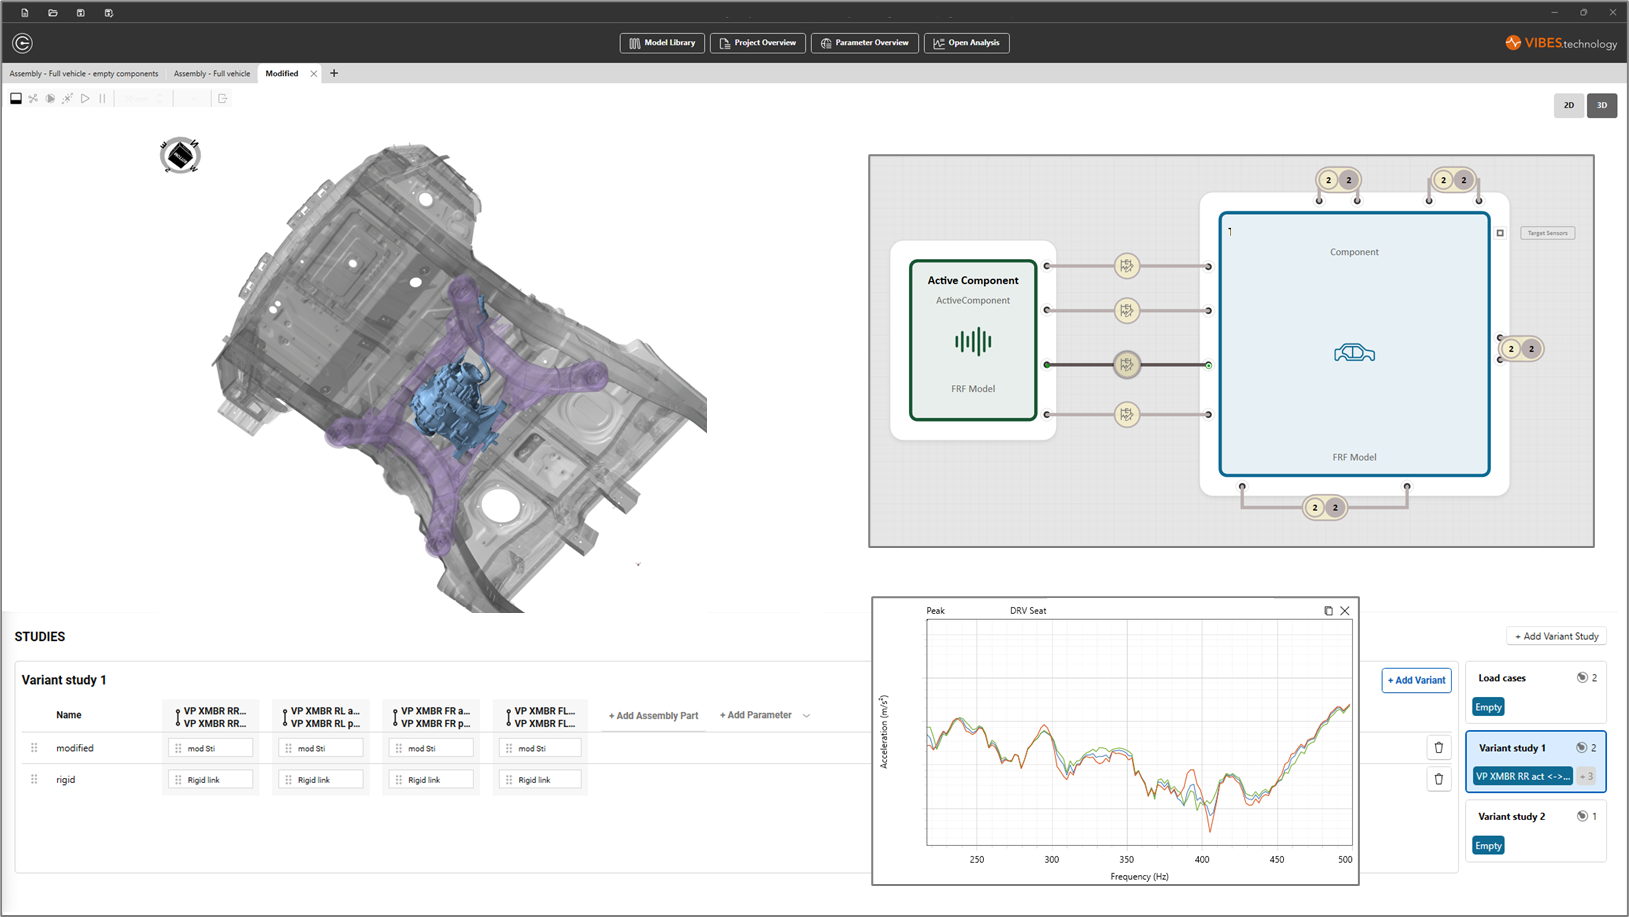Screen dimensions: 1629x917
Task: Open 'Assembly - Full vehicle - empty components' tab
Action: coord(84,74)
